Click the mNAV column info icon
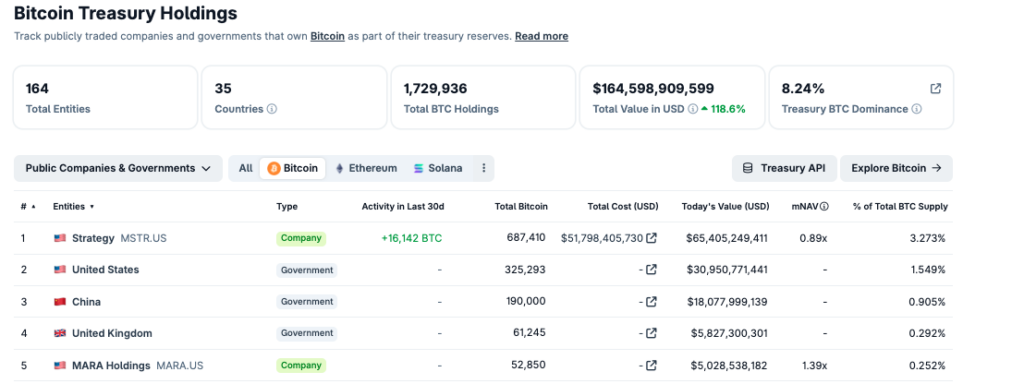Image resolution: width=1024 pixels, height=384 pixels. click(824, 206)
